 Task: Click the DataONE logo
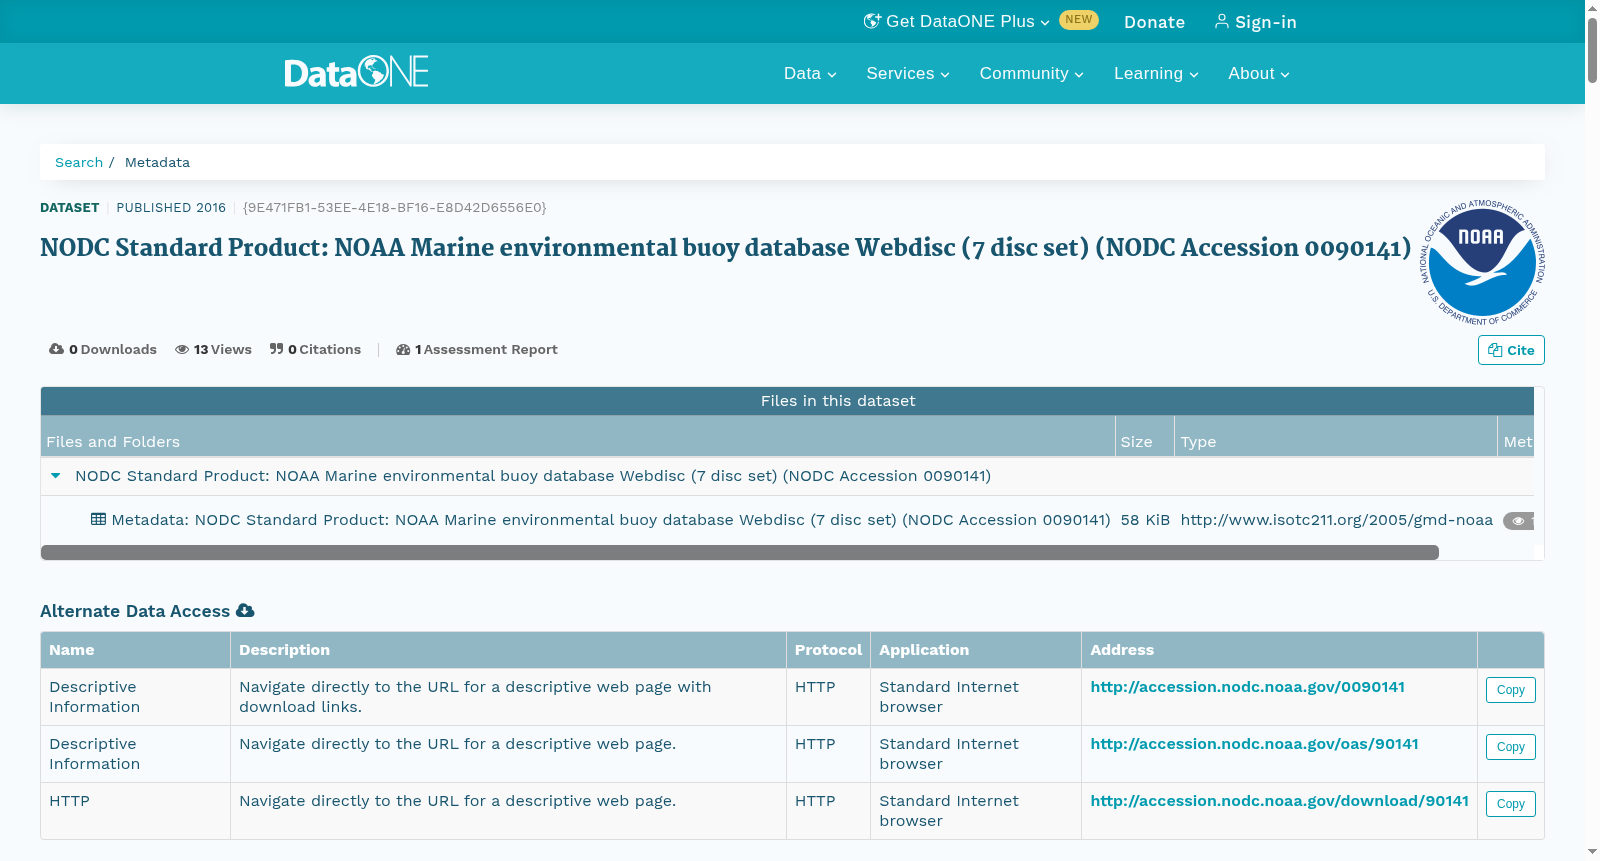[356, 72]
